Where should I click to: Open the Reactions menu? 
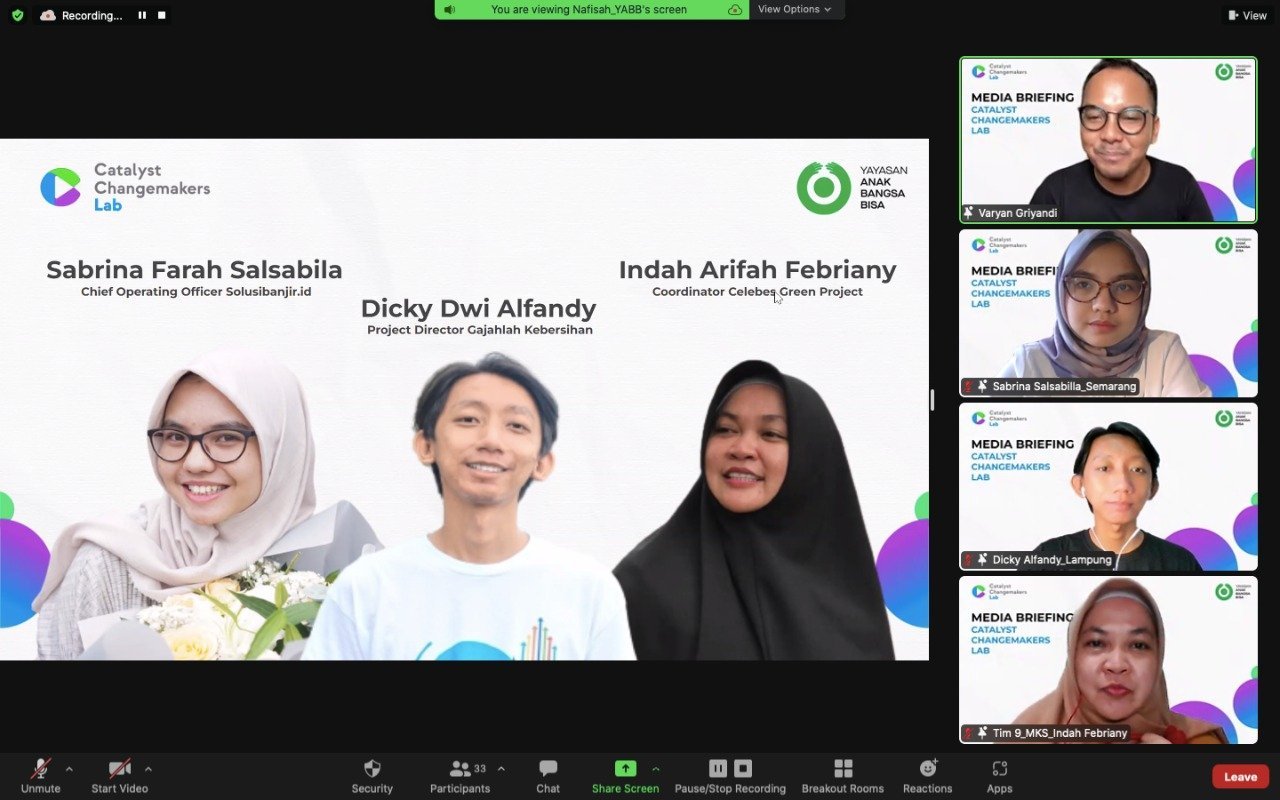click(x=928, y=776)
